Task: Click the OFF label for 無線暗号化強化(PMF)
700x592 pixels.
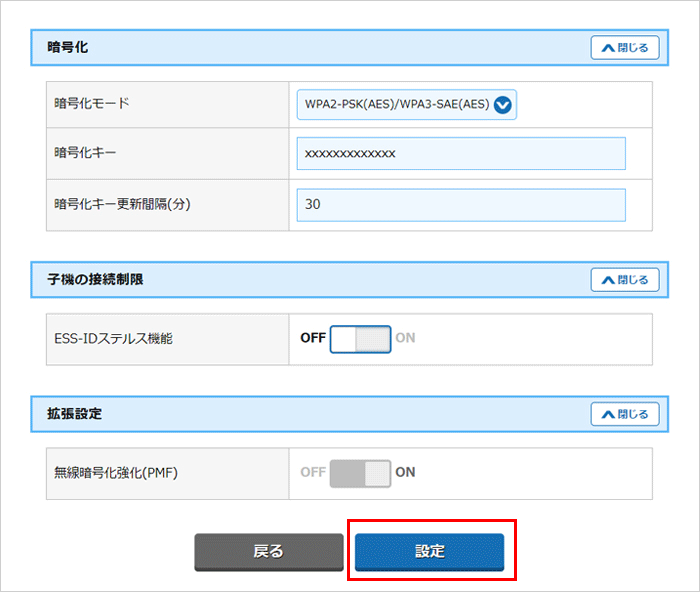Action: pyautogui.click(x=313, y=472)
